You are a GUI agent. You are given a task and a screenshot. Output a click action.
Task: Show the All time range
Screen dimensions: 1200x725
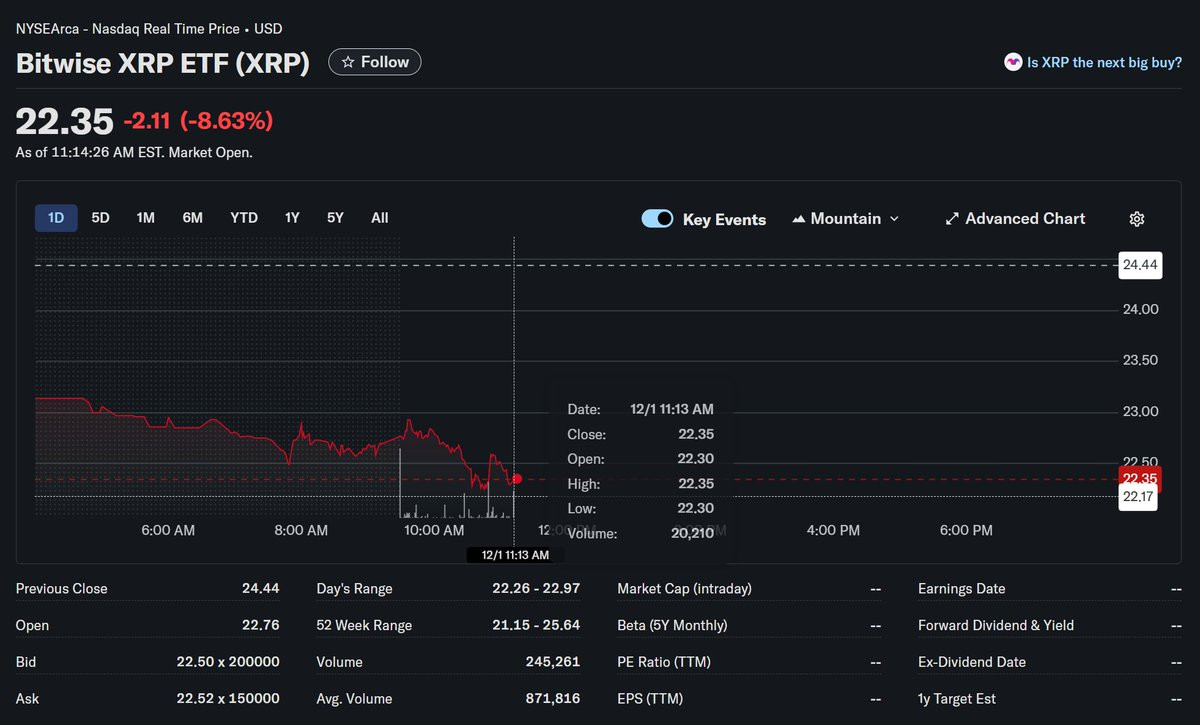pos(380,218)
